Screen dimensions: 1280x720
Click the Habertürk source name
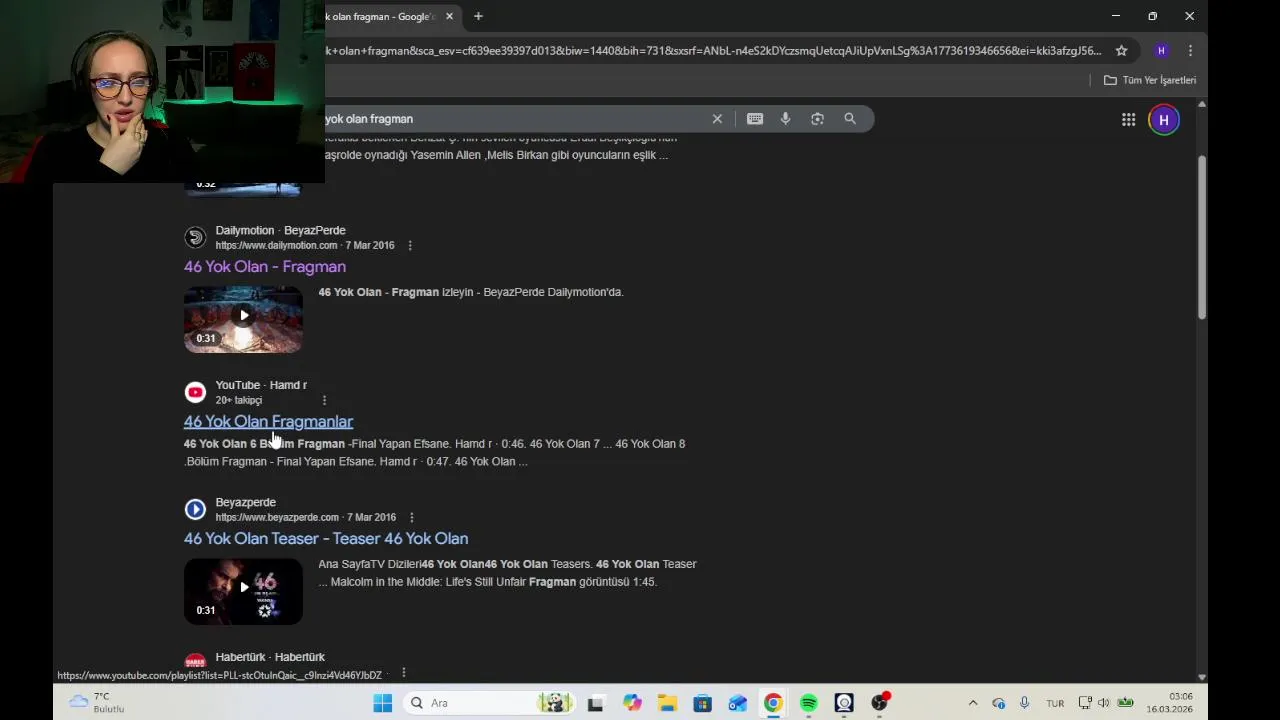point(270,657)
